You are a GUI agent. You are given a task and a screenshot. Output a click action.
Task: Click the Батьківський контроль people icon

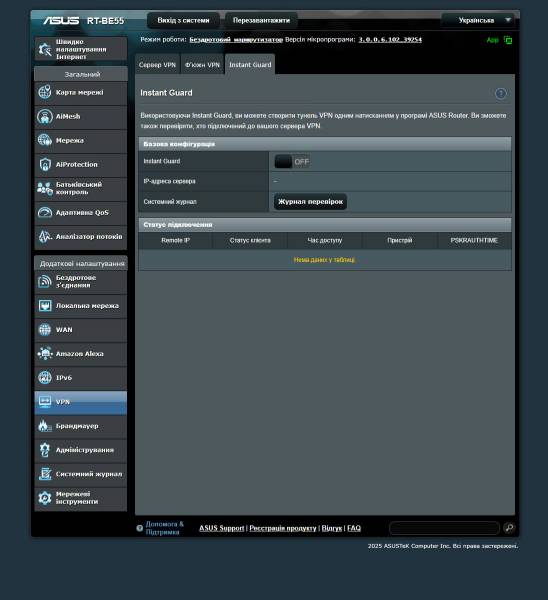(45, 188)
